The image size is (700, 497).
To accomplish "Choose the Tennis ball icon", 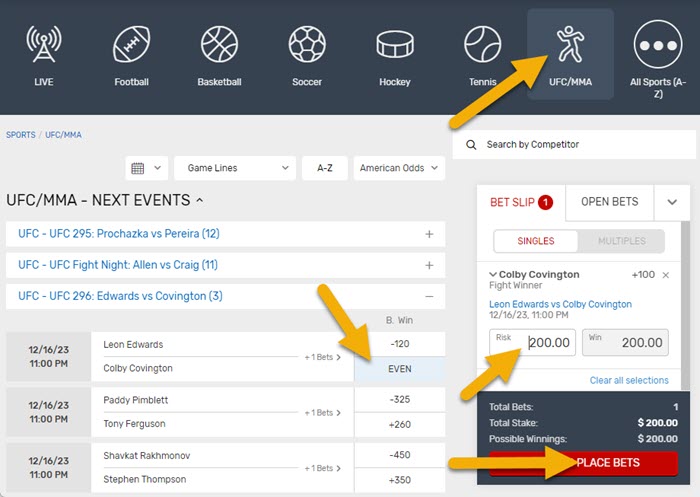I will point(482,45).
